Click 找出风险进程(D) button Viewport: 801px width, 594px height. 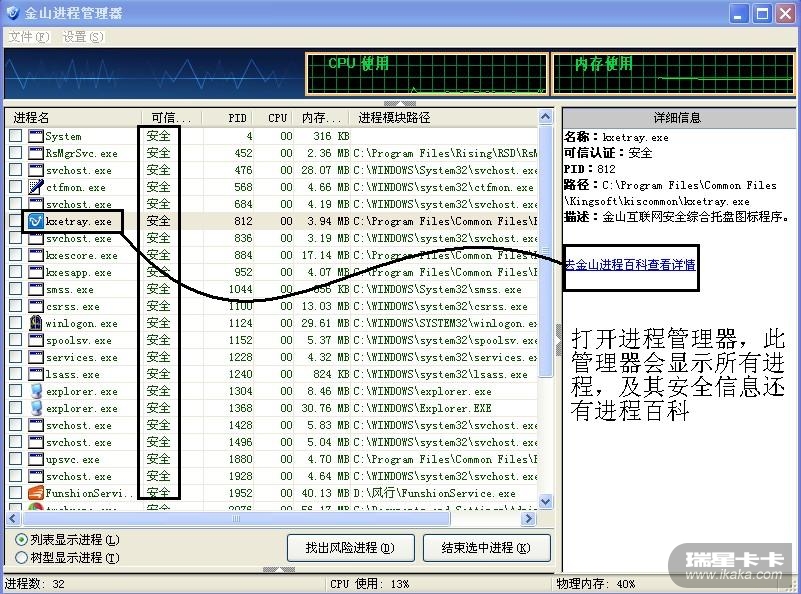[350, 548]
